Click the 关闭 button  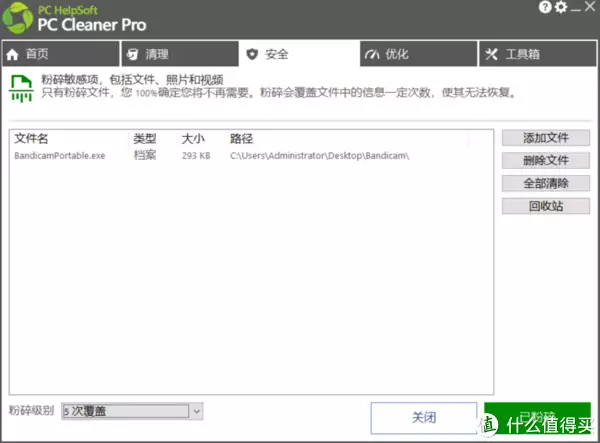click(x=424, y=418)
